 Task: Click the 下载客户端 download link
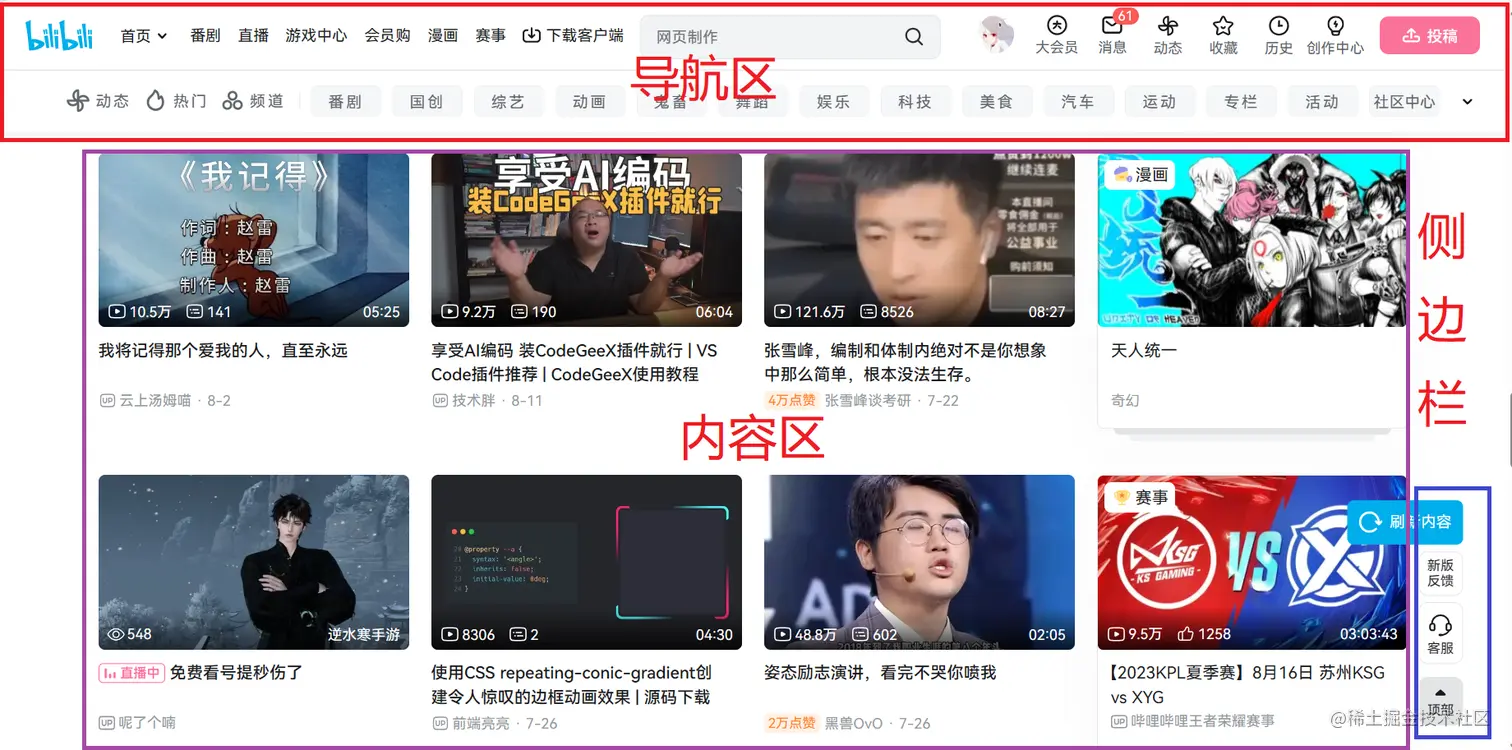point(571,34)
